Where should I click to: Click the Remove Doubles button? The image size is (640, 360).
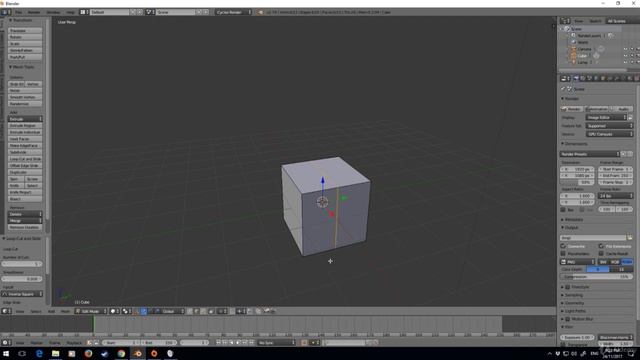click(x=25, y=227)
